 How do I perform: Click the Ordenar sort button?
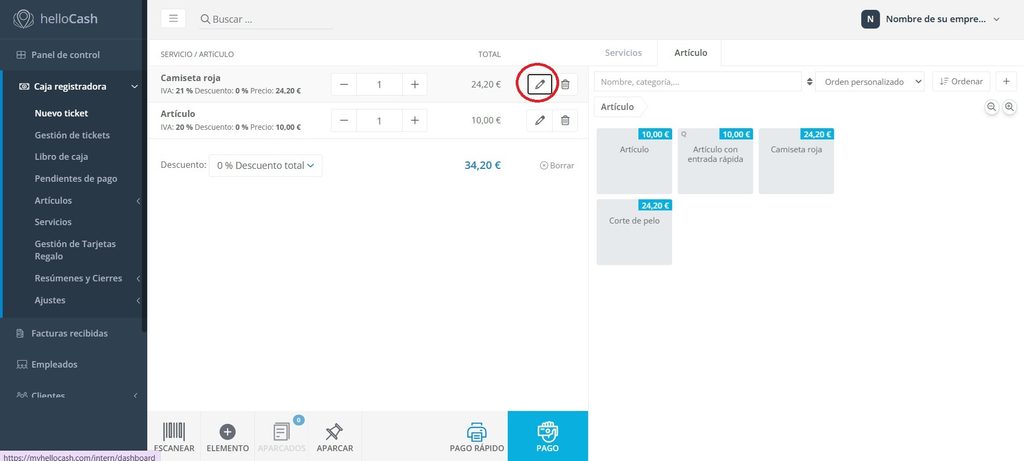tap(961, 82)
